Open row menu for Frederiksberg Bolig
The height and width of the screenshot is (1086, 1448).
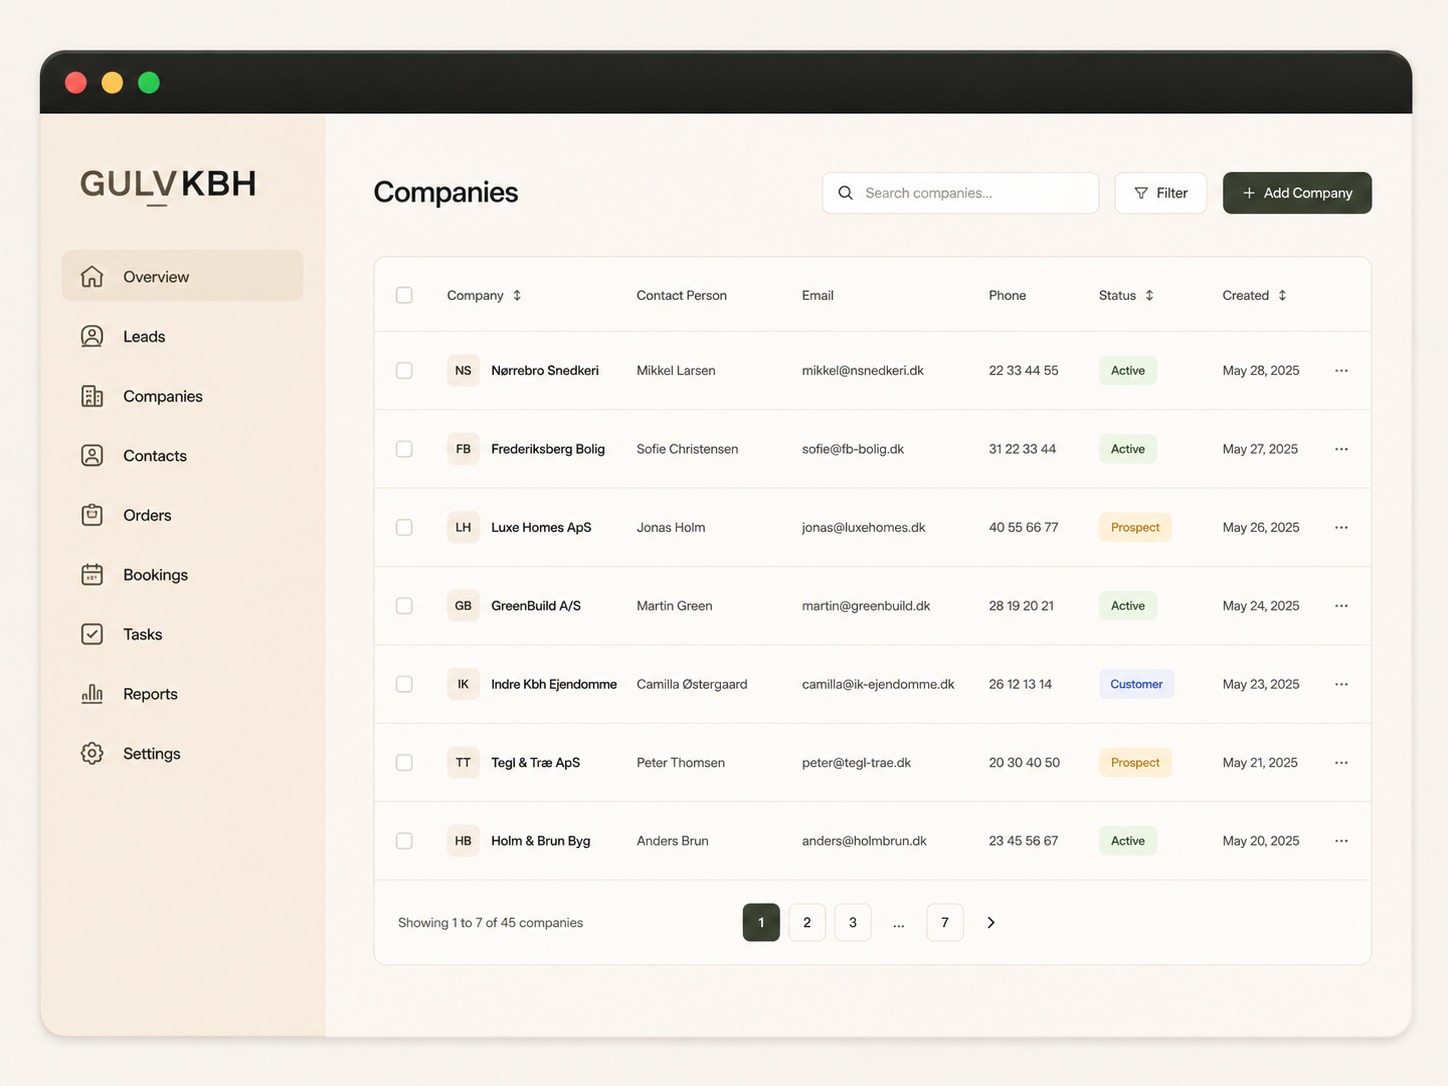(x=1341, y=449)
